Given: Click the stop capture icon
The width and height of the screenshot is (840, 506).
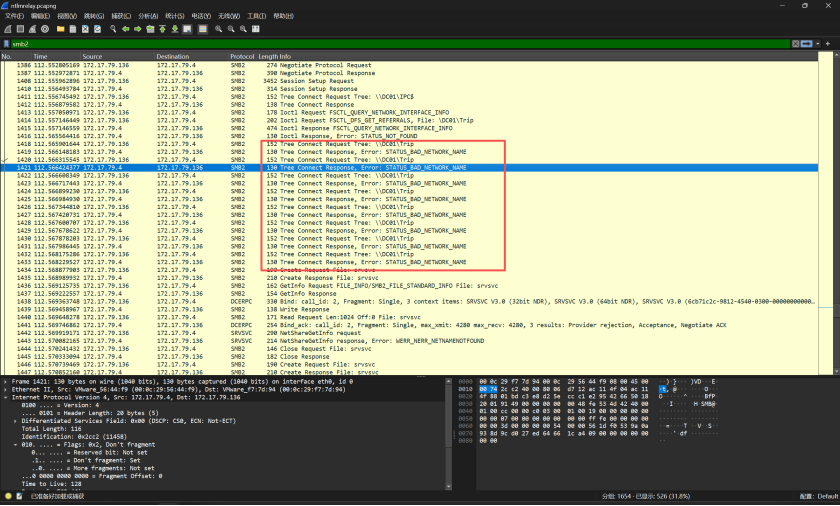Looking at the screenshot, I should tap(19, 29).
